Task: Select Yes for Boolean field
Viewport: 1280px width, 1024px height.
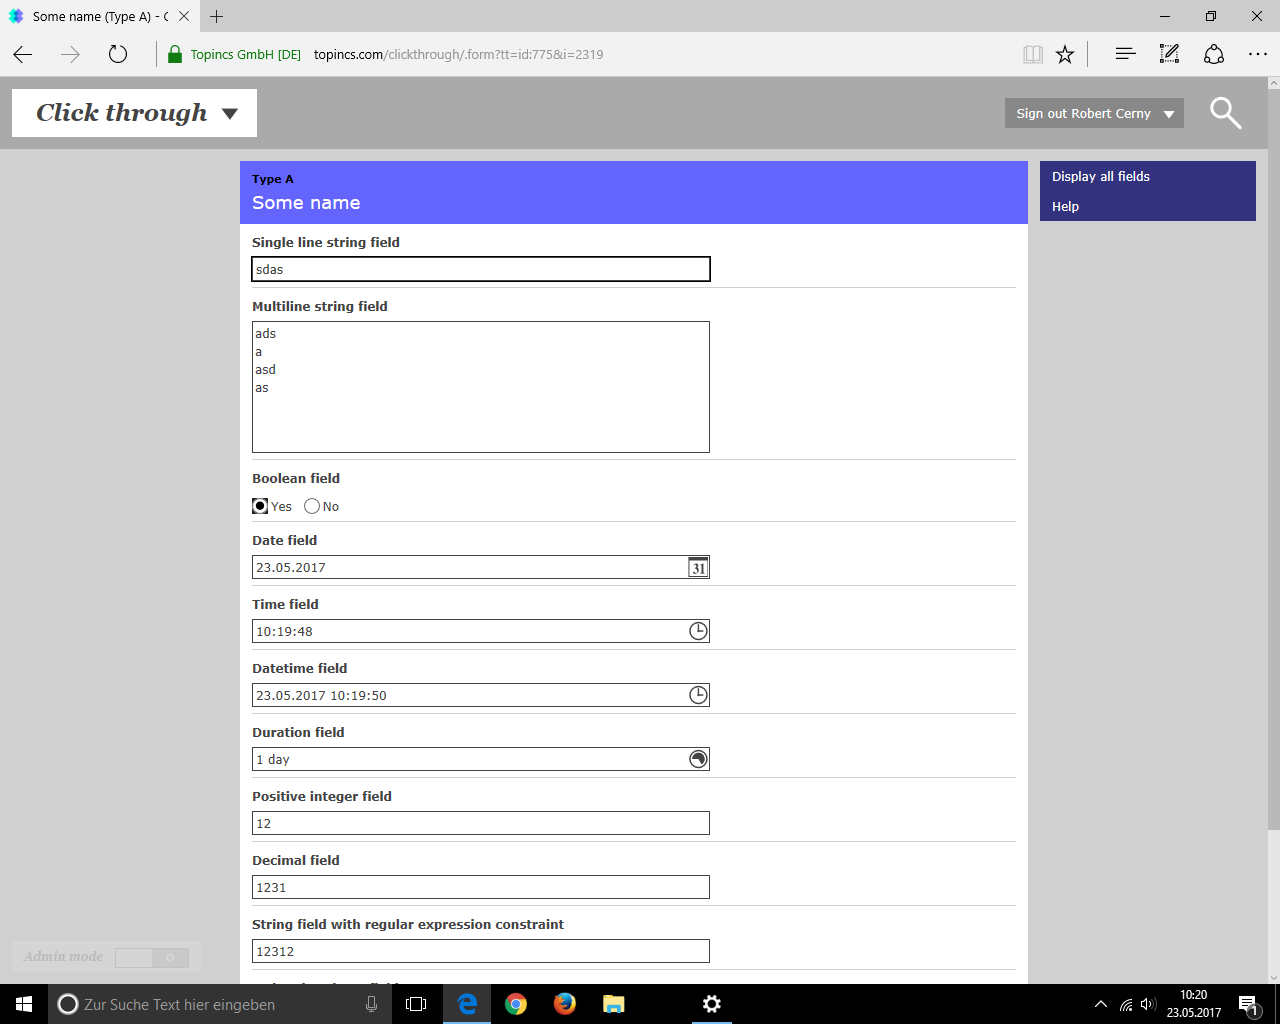Action: (x=260, y=506)
